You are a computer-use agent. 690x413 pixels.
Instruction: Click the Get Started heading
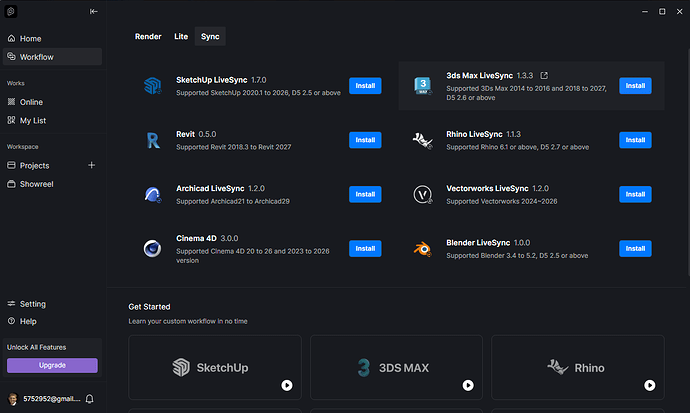[x=149, y=307]
